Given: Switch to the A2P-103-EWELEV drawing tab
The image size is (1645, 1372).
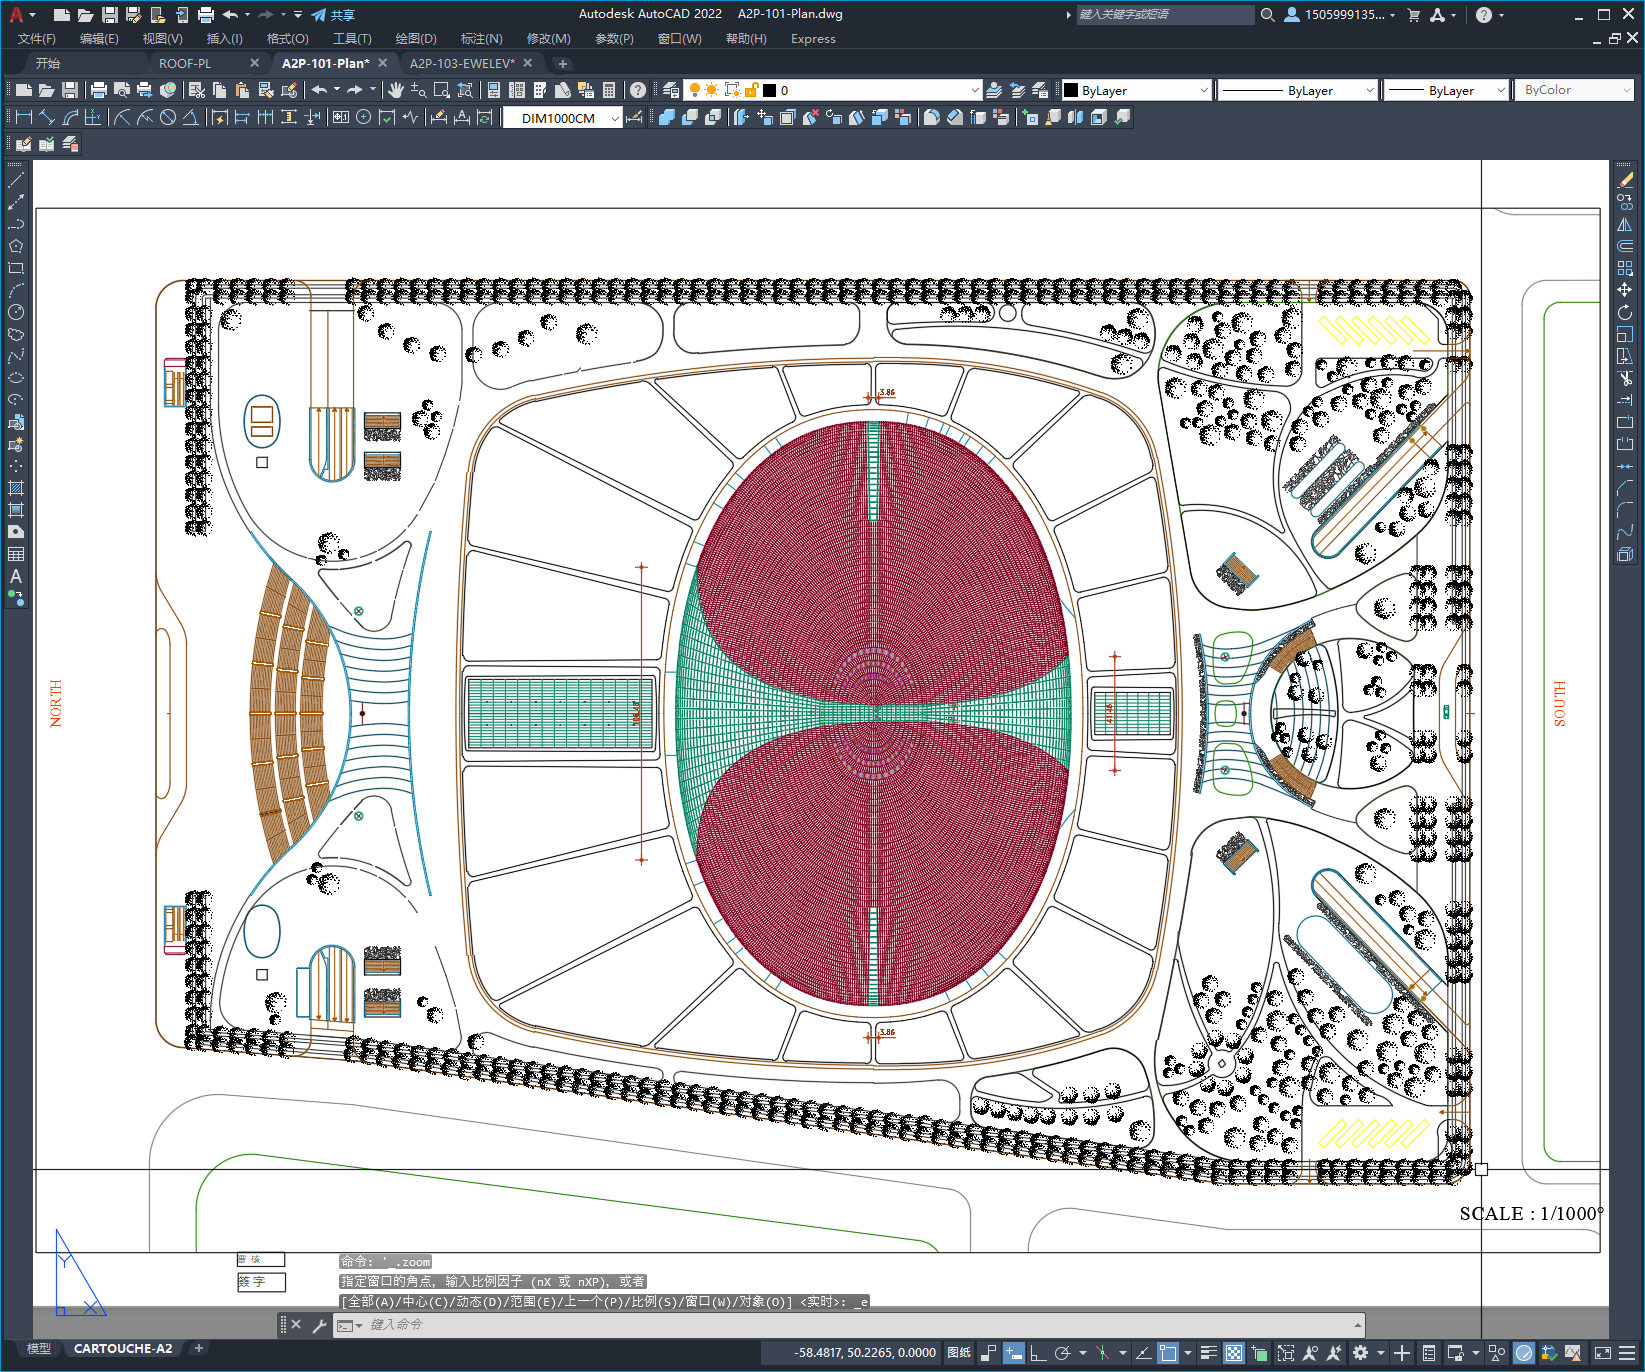Looking at the screenshot, I should click(462, 63).
